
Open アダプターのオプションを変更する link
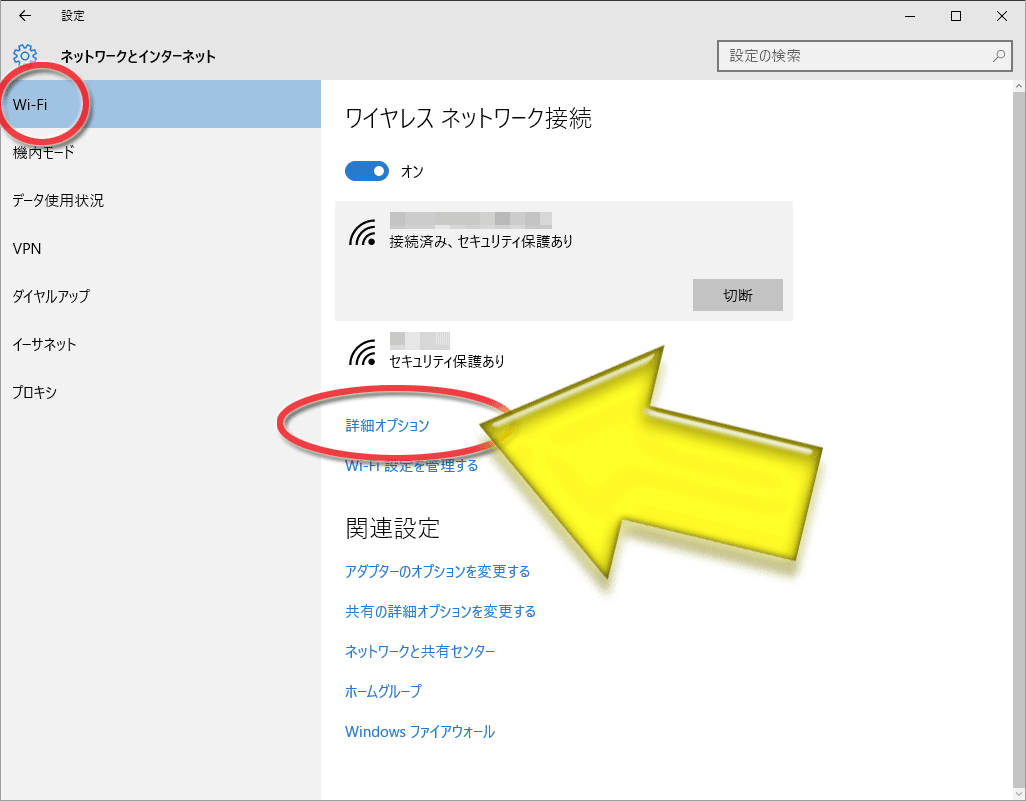pyautogui.click(x=437, y=571)
